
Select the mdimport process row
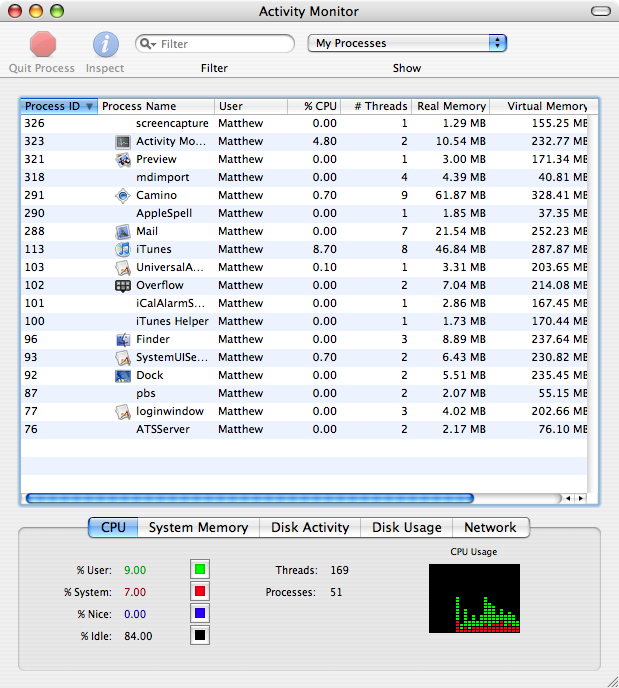304,177
